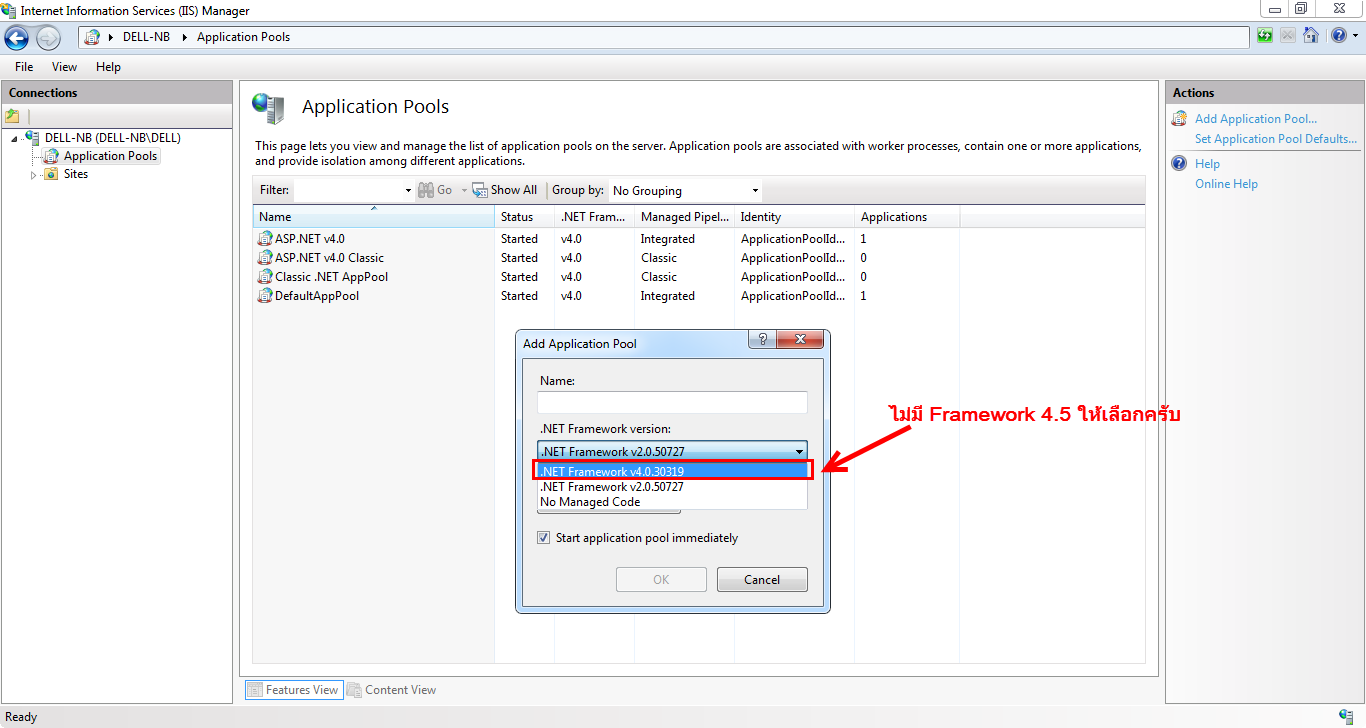
Task: Open the View menu
Action: (64, 67)
